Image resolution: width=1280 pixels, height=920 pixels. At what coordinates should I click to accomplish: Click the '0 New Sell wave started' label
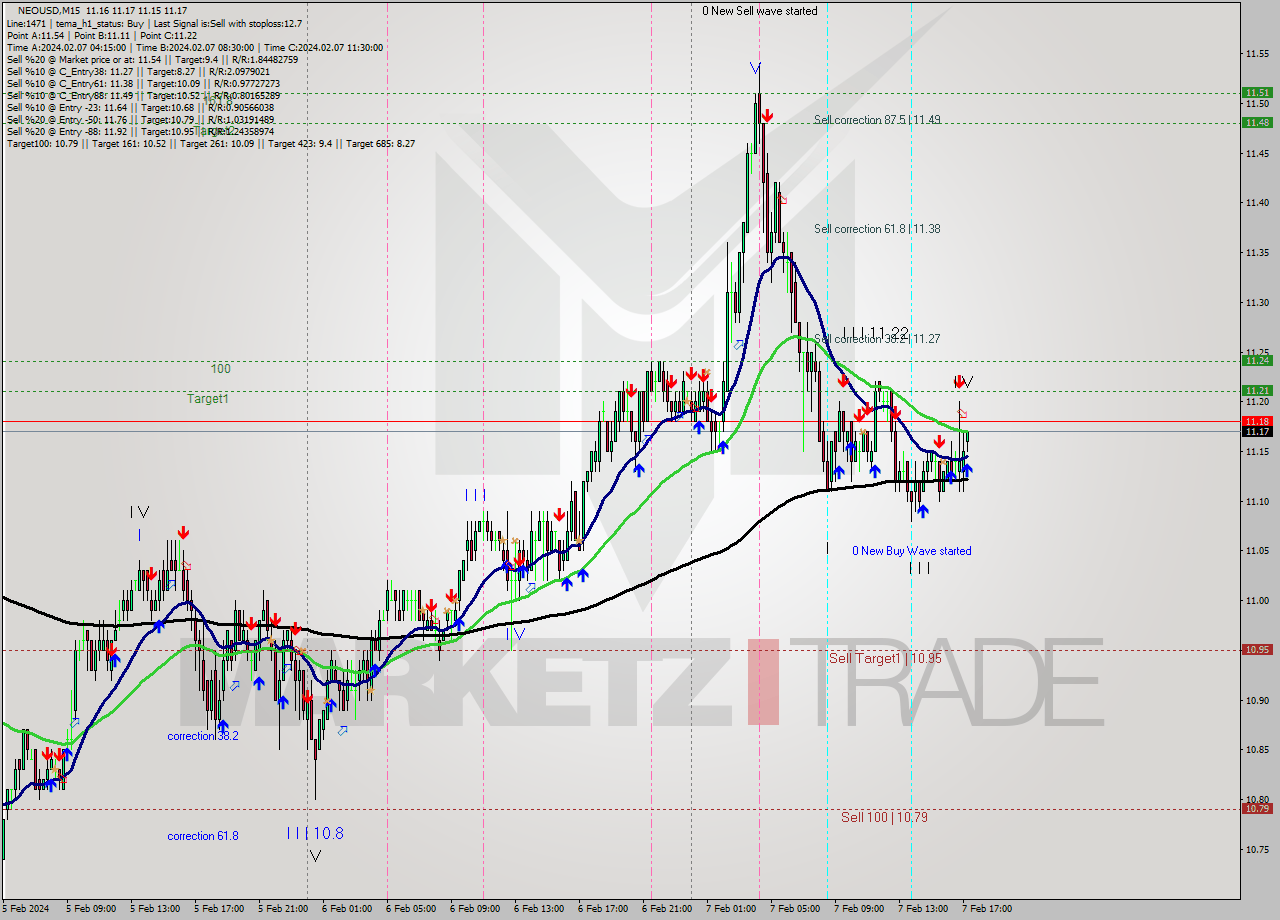759,11
